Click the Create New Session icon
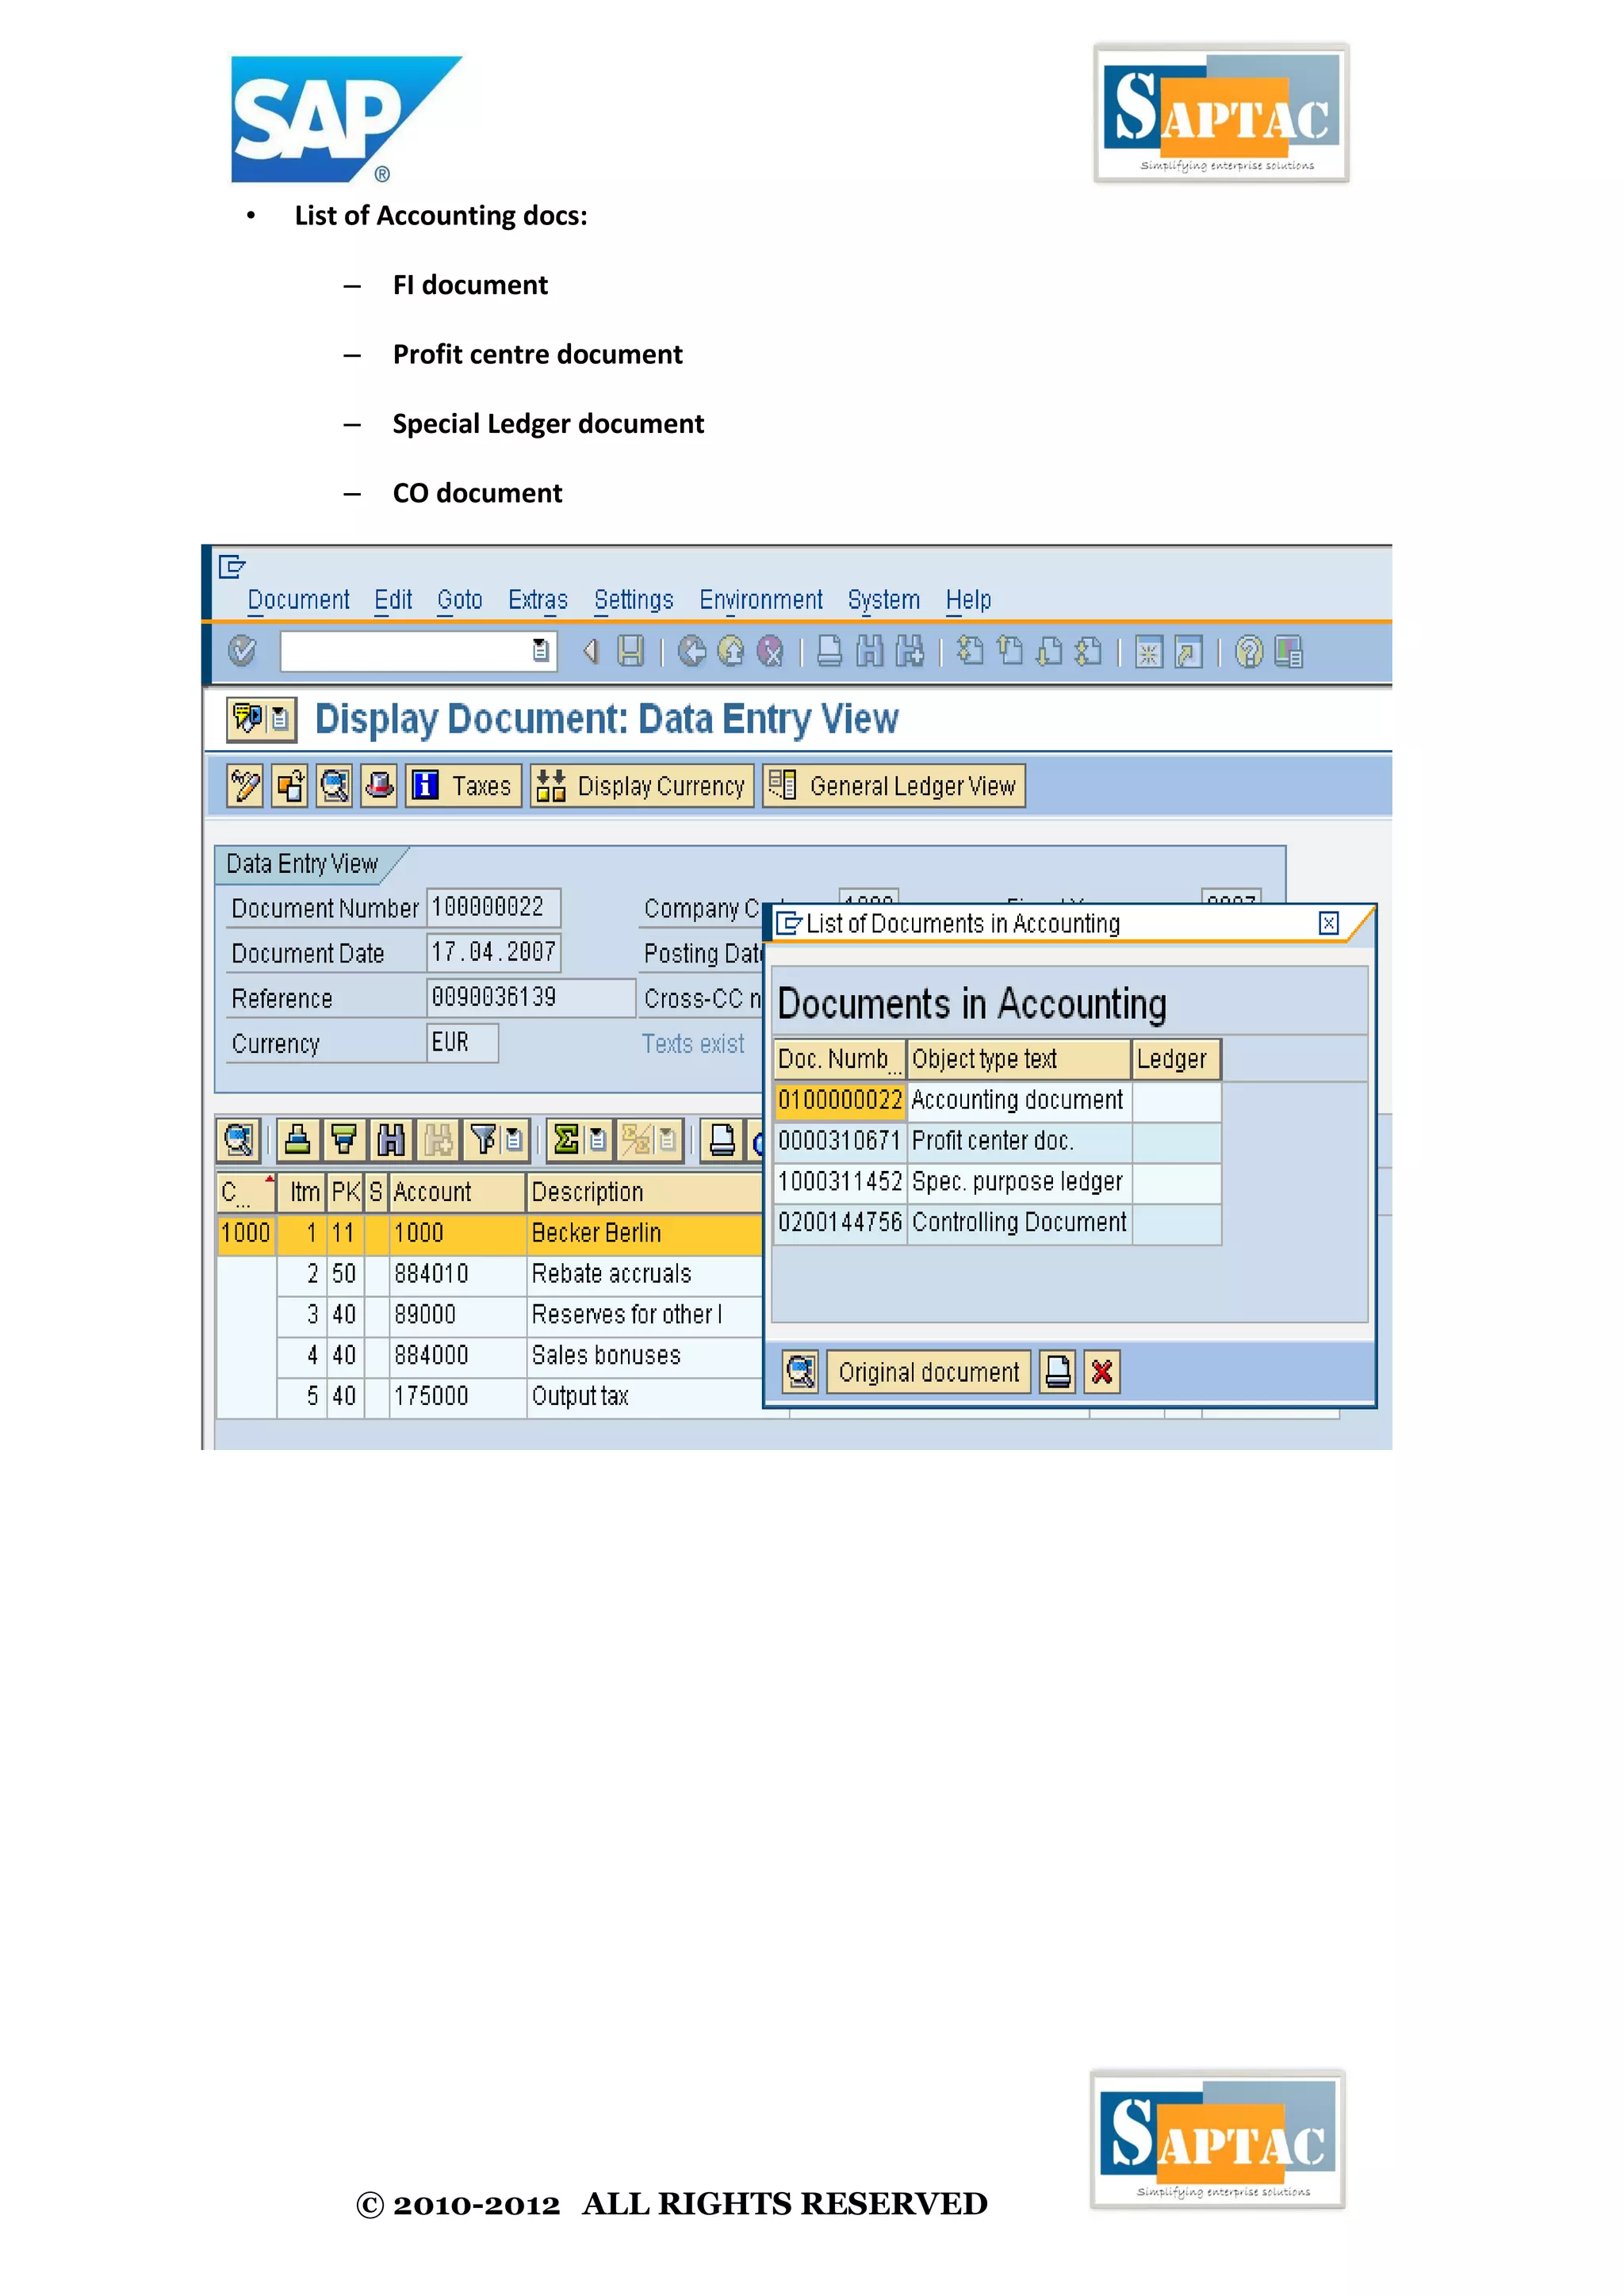 [x=1149, y=652]
